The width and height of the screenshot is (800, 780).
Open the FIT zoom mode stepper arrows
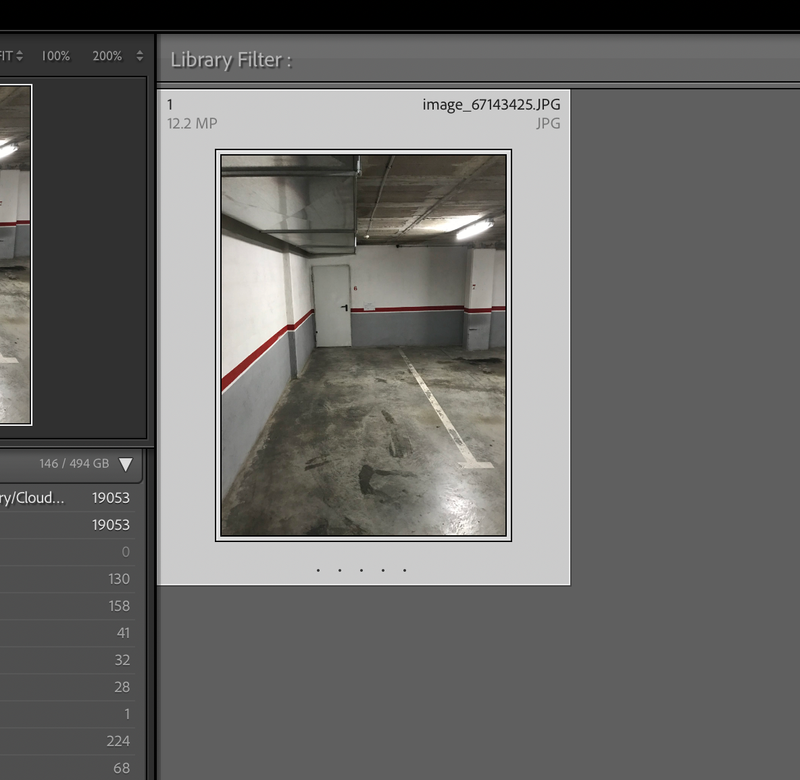click(x=20, y=56)
